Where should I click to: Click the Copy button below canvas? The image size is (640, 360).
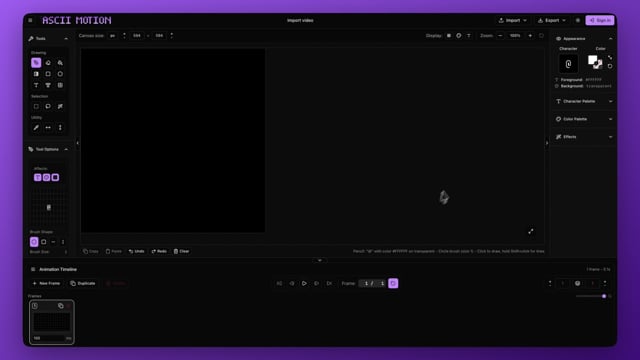pyautogui.click(x=91, y=251)
